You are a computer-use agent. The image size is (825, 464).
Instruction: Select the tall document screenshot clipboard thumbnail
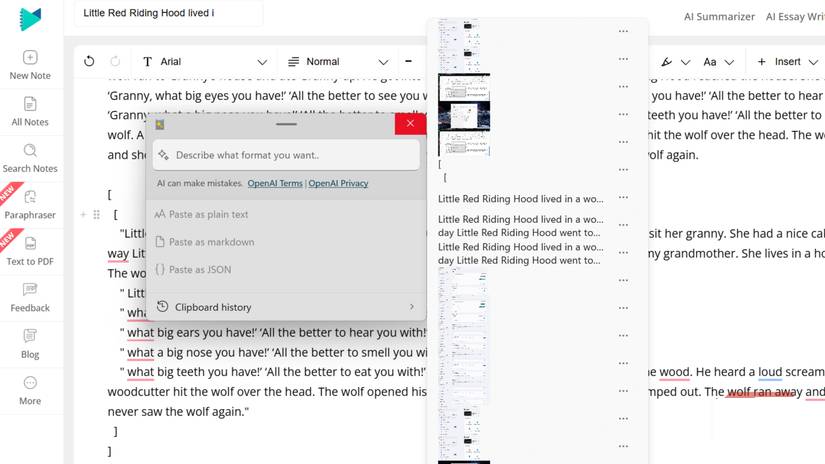tap(463, 335)
